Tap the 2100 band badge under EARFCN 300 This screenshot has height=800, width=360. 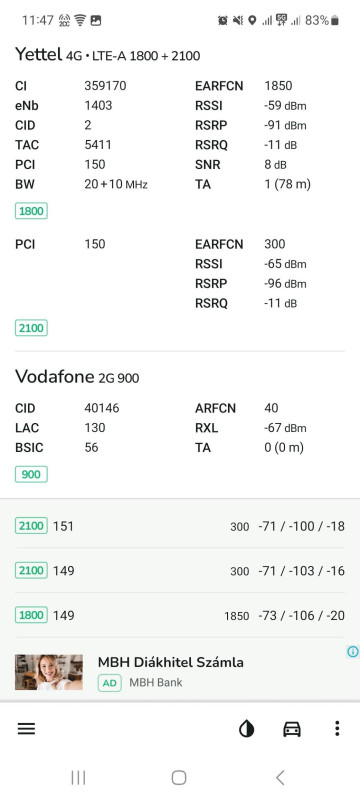(x=31, y=328)
